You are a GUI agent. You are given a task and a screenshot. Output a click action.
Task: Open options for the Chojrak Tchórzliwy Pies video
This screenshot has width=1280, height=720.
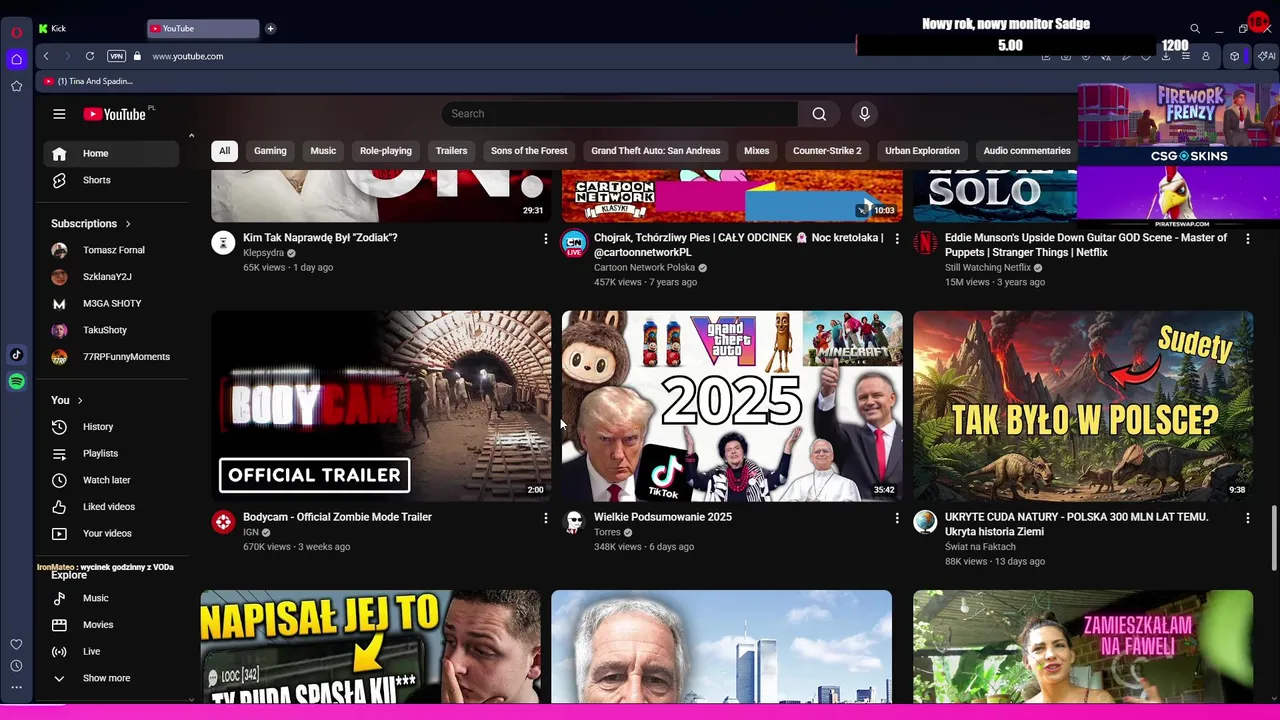[x=897, y=238]
